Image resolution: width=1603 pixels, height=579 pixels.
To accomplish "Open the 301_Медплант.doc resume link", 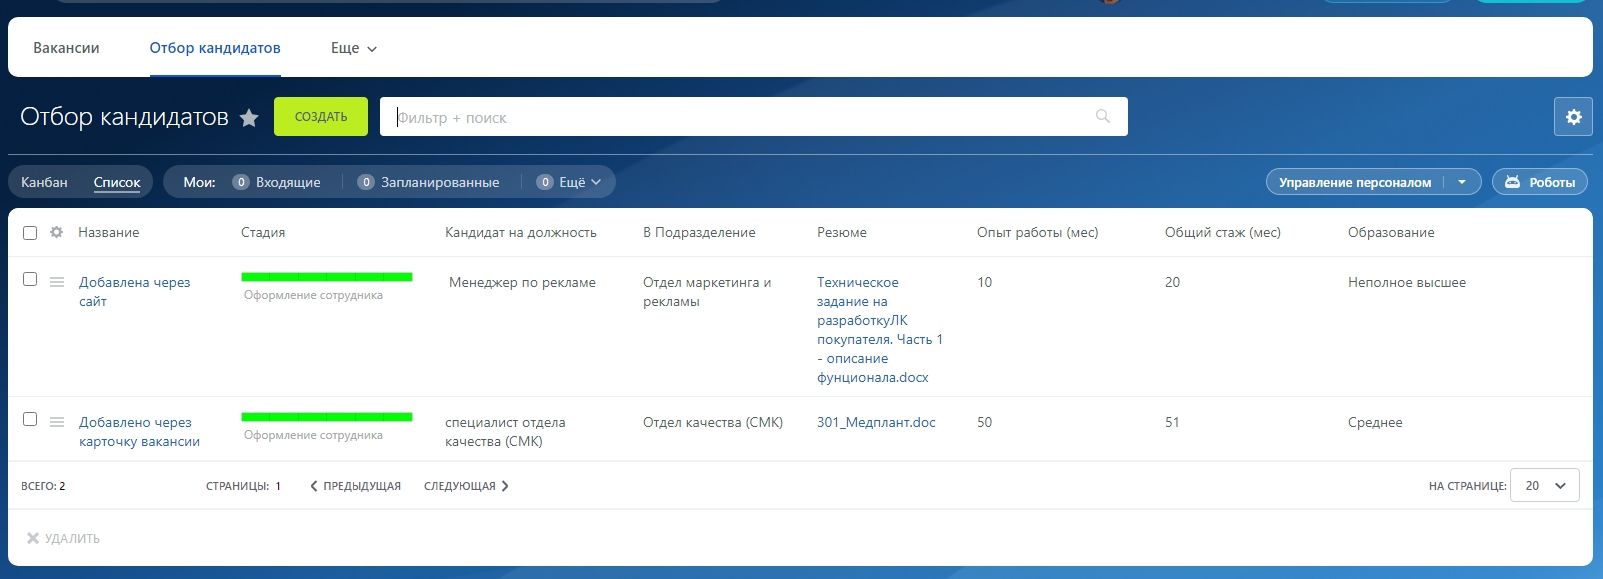I will [x=876, y=422].
